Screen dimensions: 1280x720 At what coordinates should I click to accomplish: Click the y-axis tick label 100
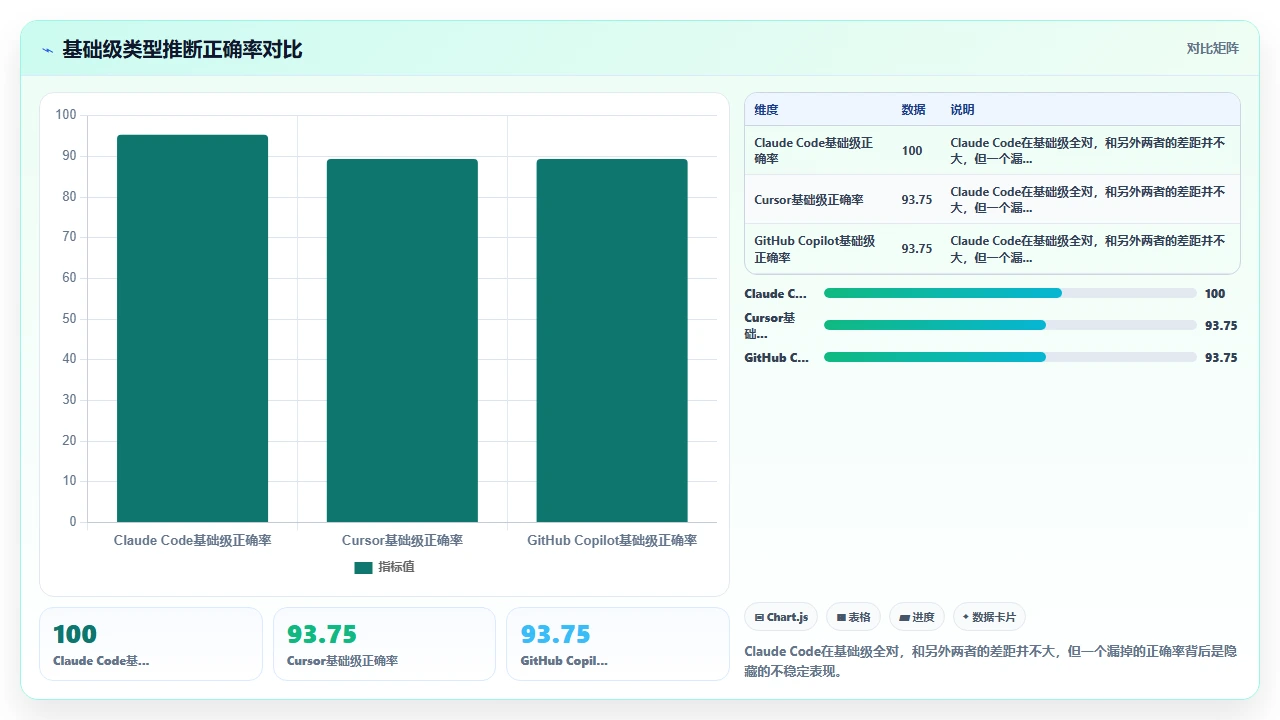click(x=66, y=115)
